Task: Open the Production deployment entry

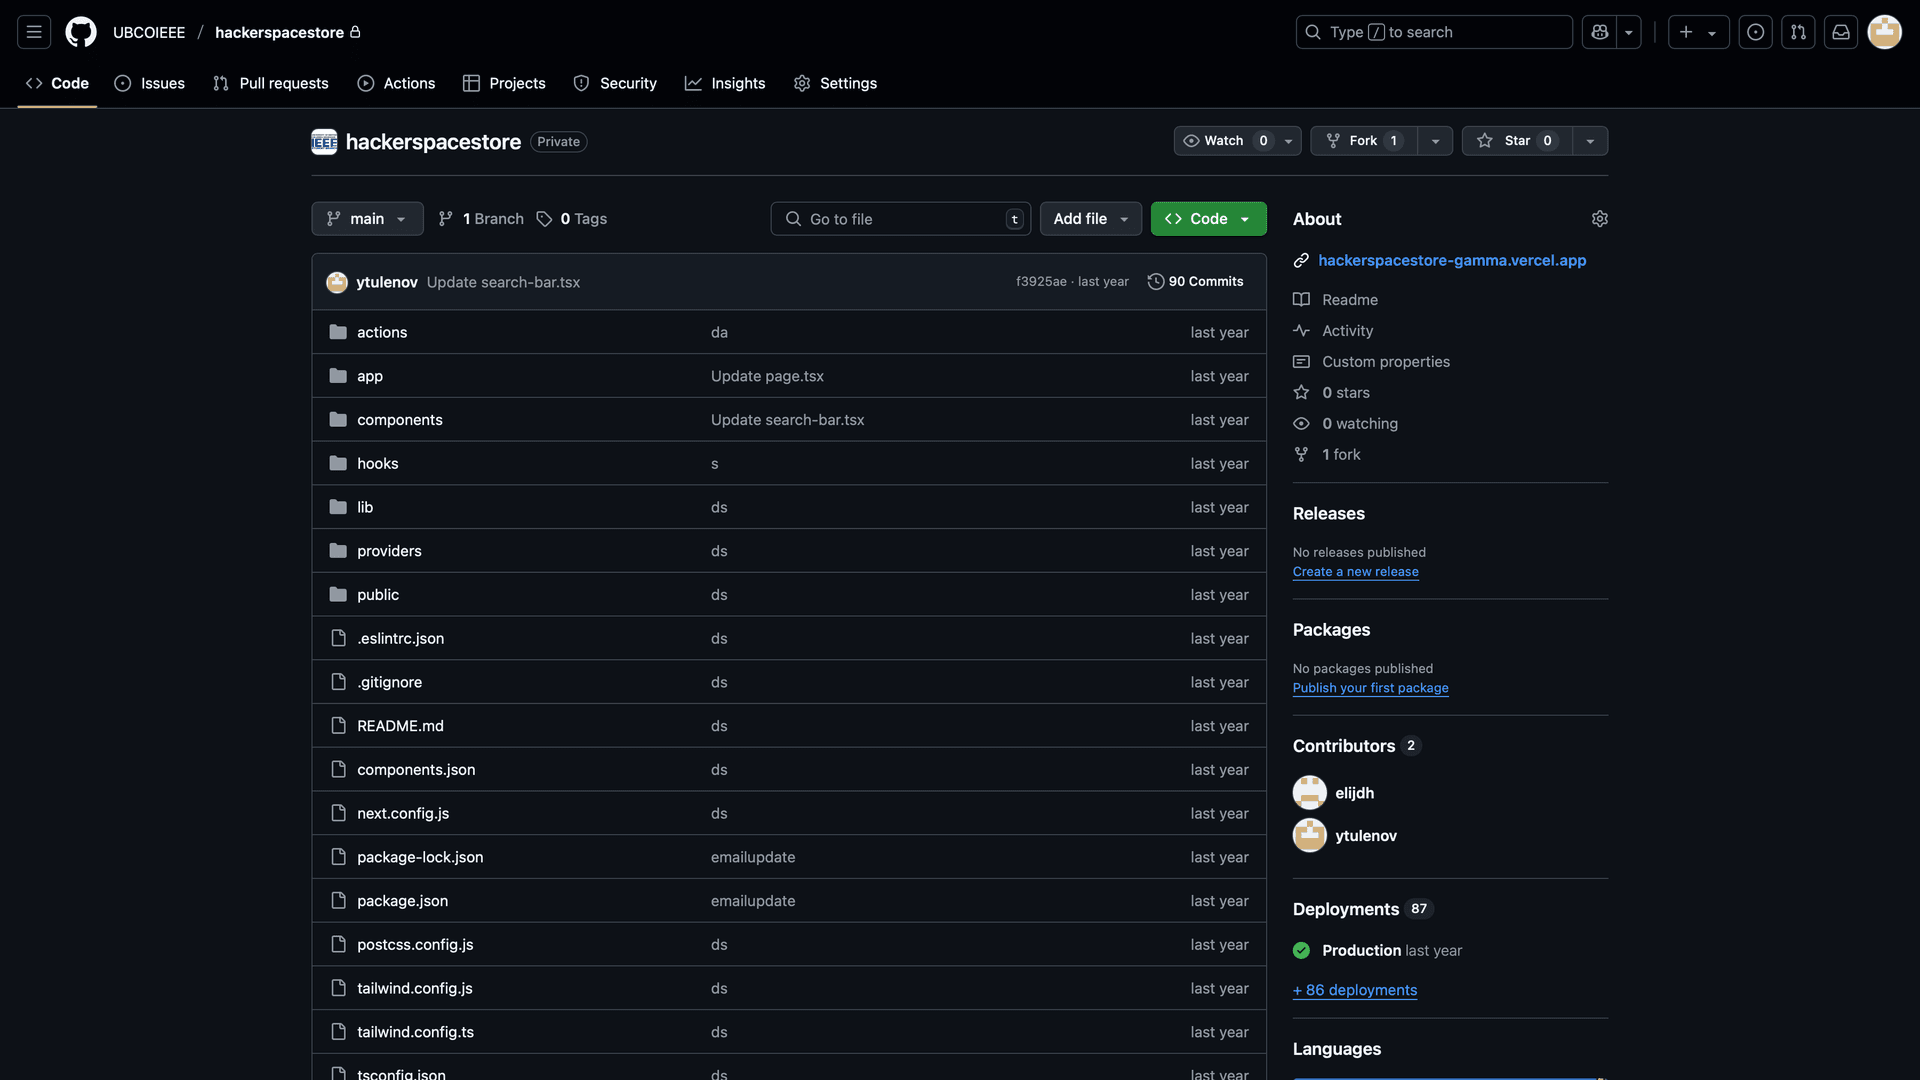Action: (x=1361, y=951)
